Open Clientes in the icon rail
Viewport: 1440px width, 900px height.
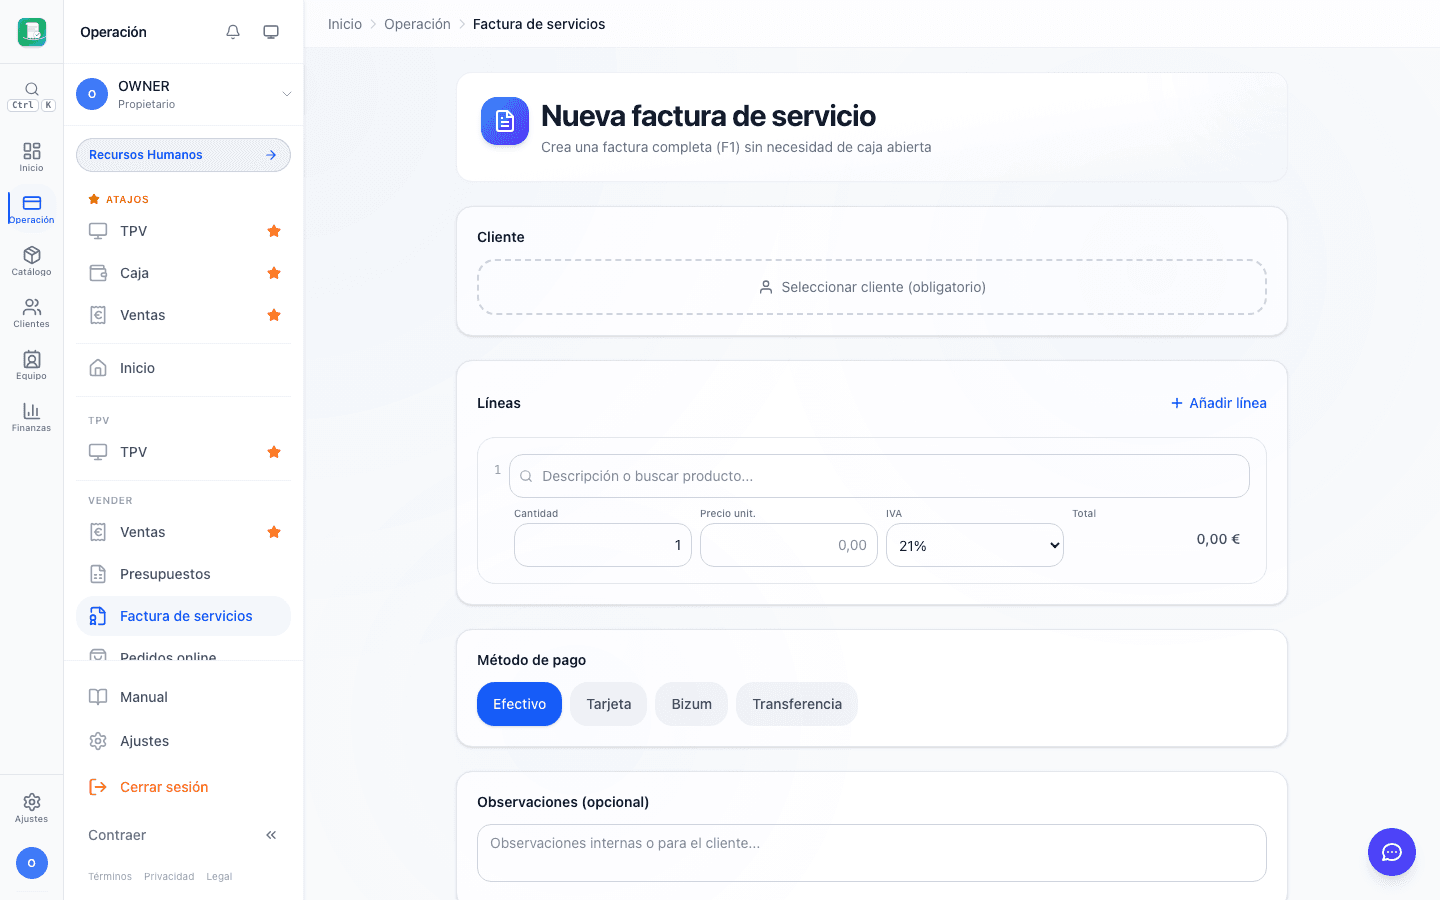pos(32,313)
